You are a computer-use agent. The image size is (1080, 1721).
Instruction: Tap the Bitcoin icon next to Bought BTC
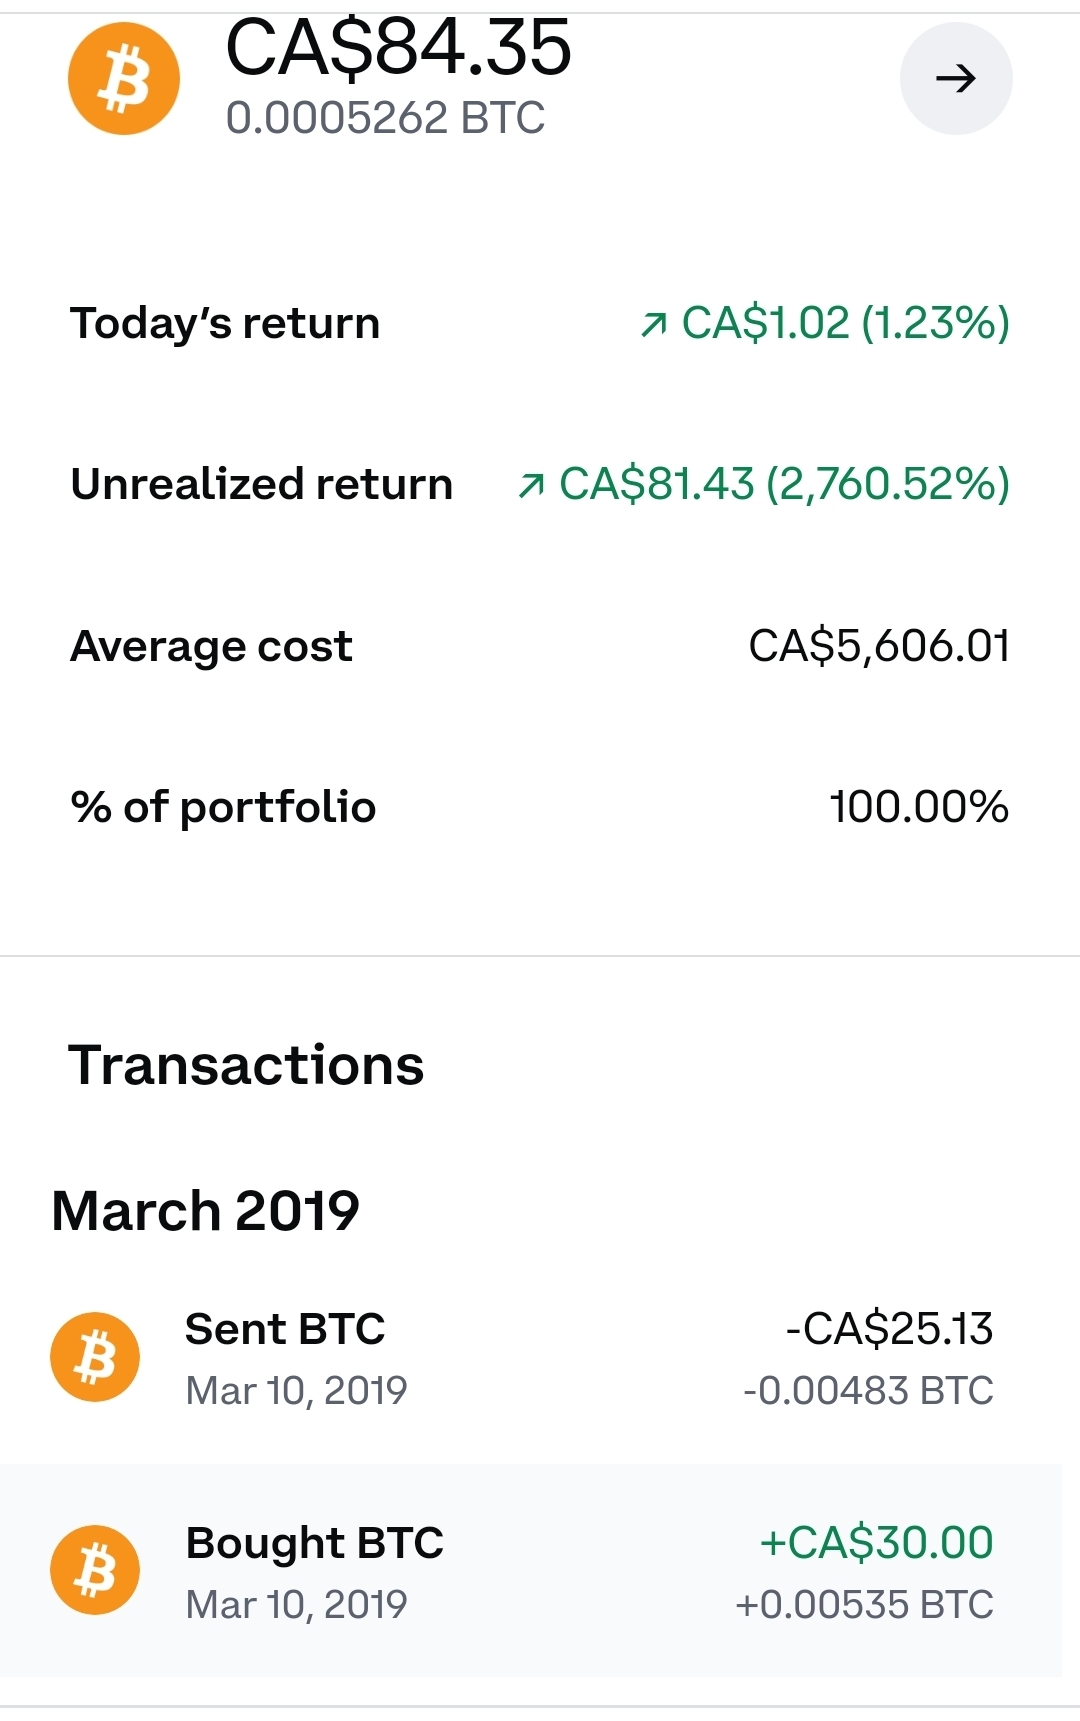coord(96,1570)
